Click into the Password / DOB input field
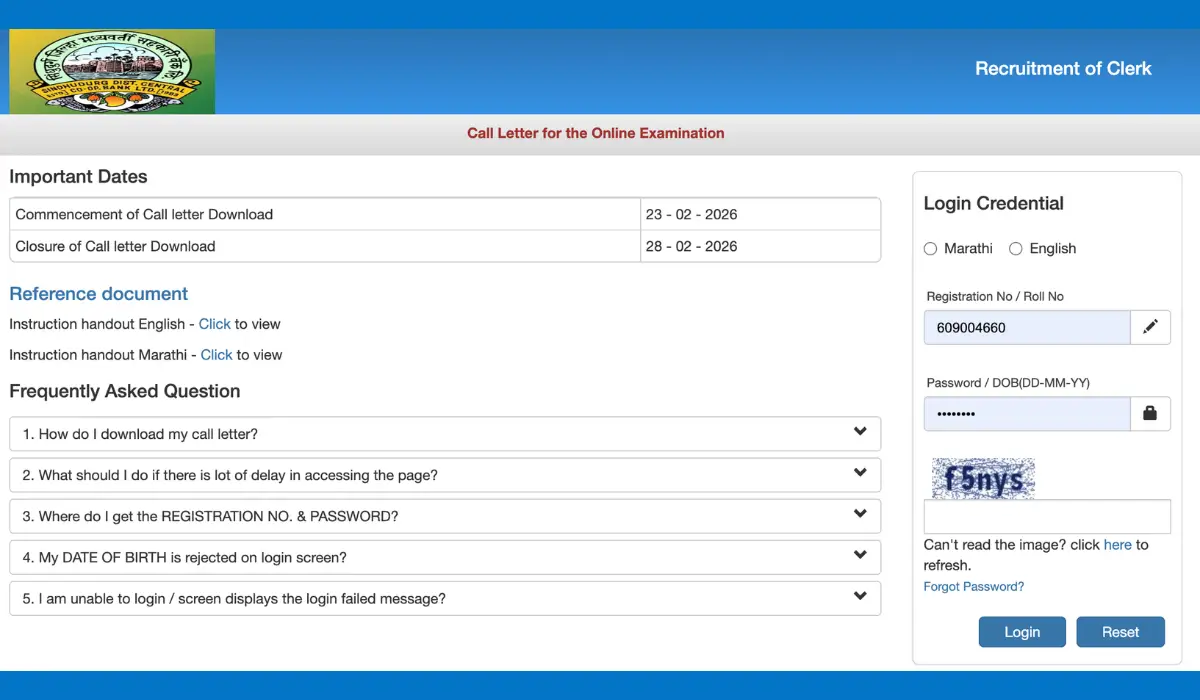The image size is (1200, 700). (1026, 413)
